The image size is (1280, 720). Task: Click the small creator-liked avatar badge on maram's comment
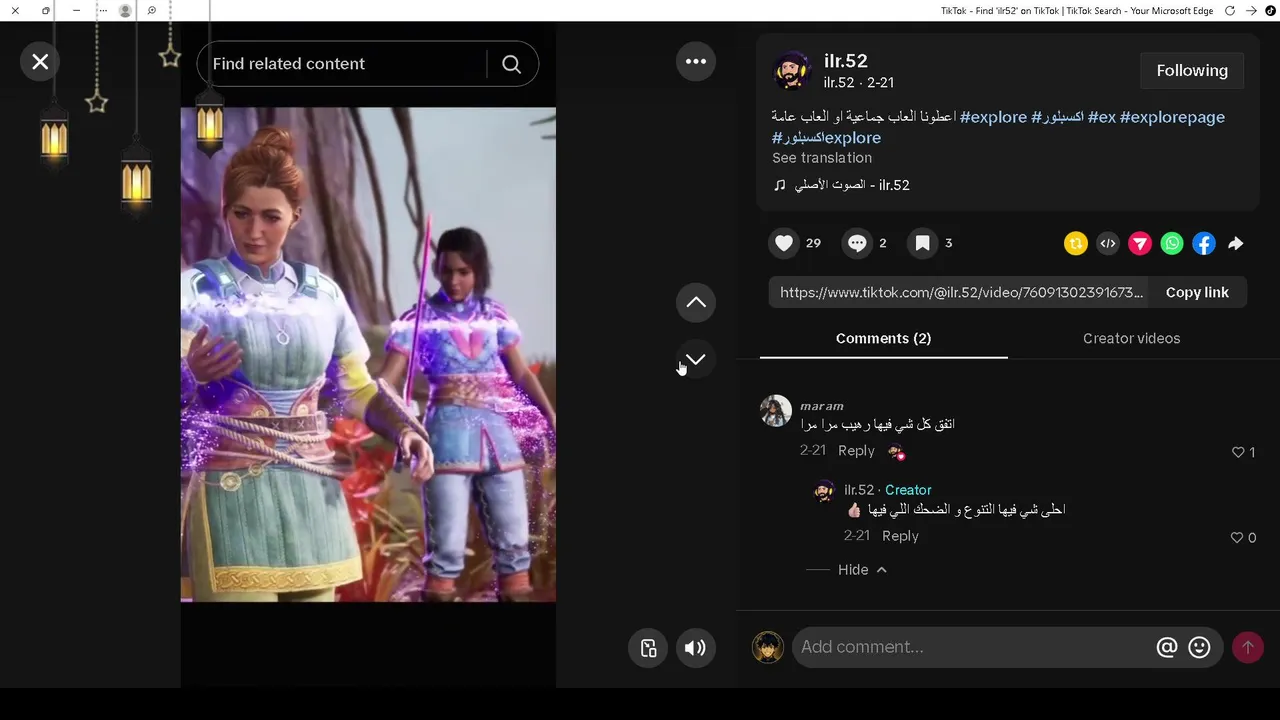pos(896,452)
